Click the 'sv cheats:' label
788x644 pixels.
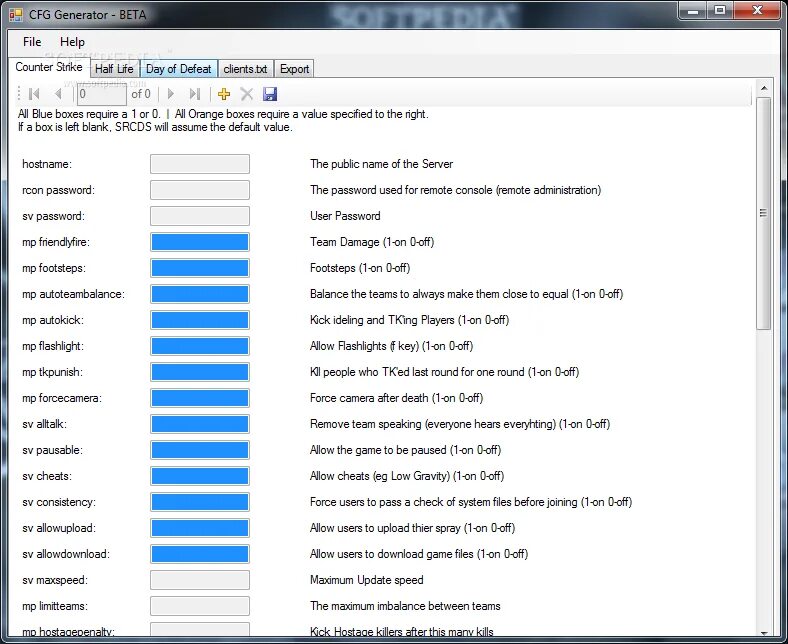47,476
